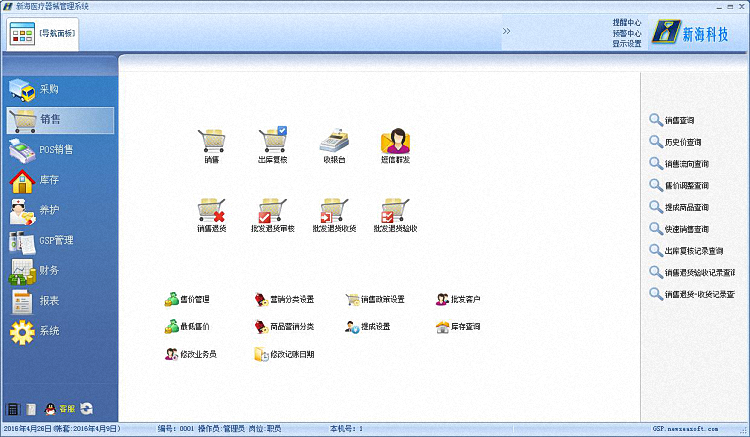The image size is (750, 437).
Task: Open 销售退货验收记录查询 link
Action: (x=692, y=273)
